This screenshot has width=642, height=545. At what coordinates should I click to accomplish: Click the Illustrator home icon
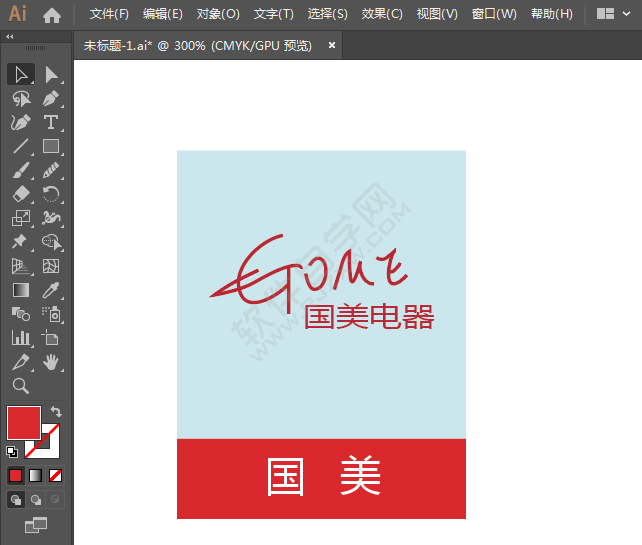(x=52, y=15)
